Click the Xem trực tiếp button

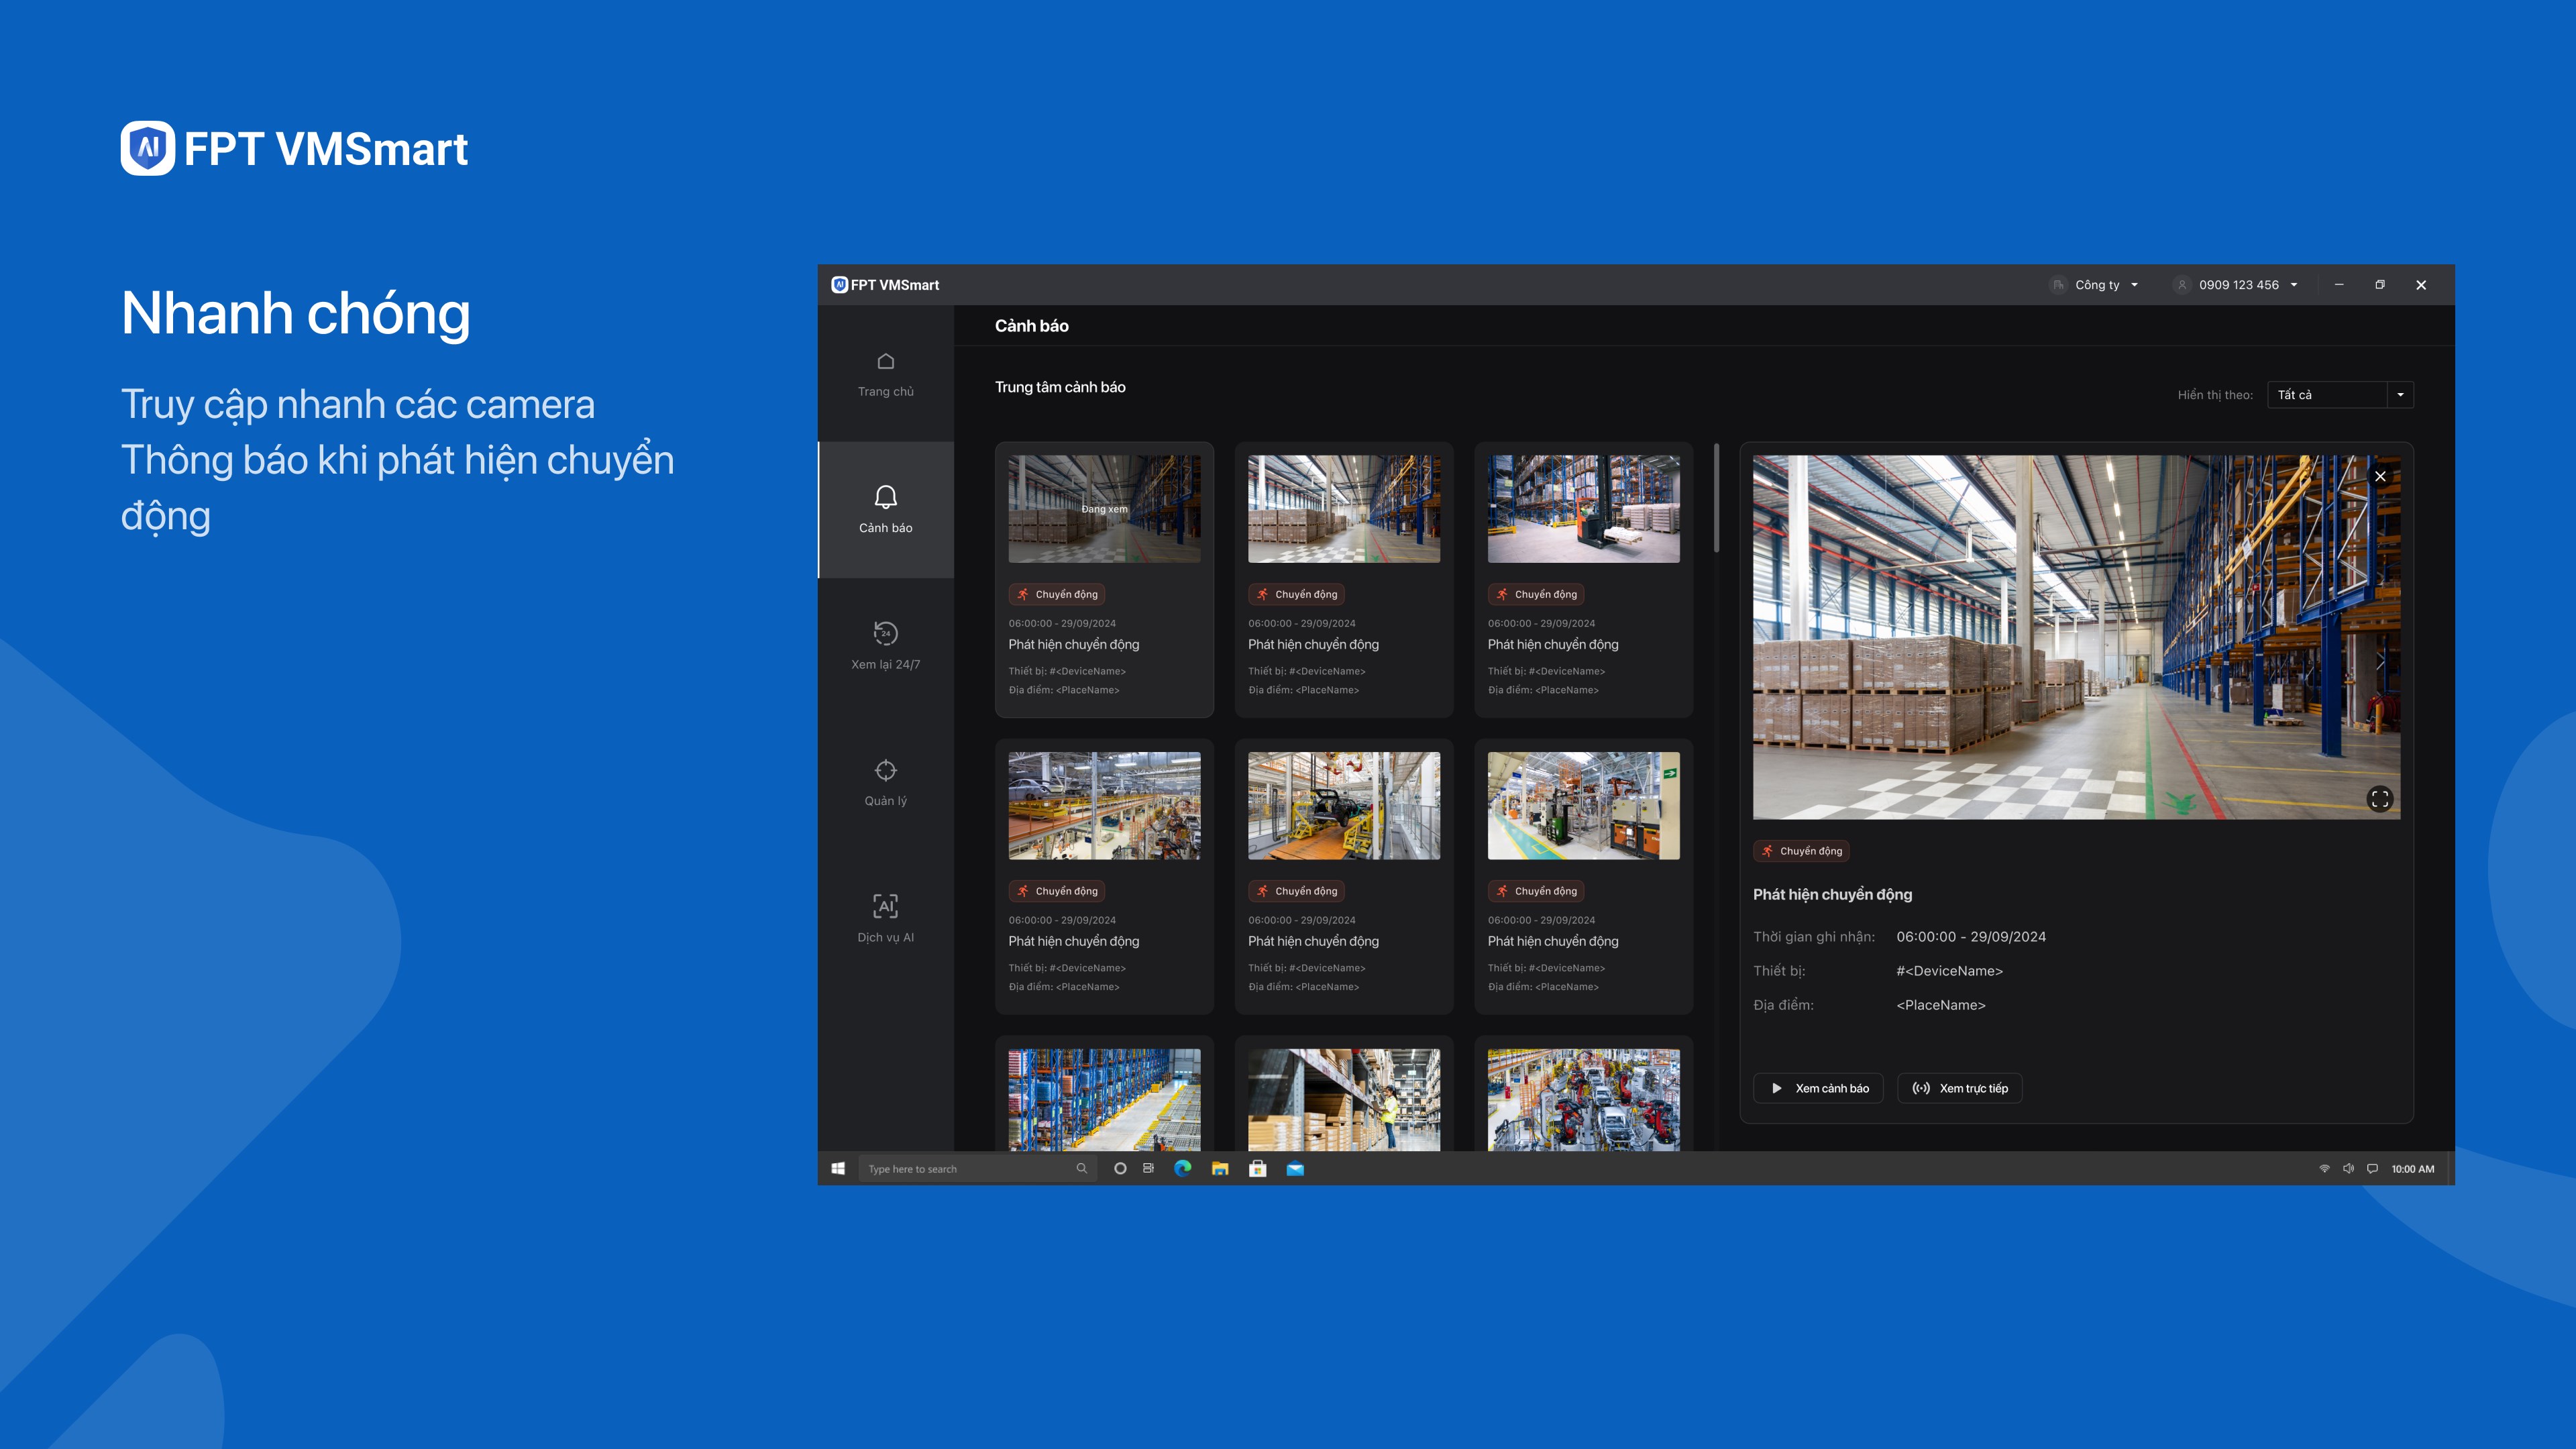[x=1960, y=1088]
